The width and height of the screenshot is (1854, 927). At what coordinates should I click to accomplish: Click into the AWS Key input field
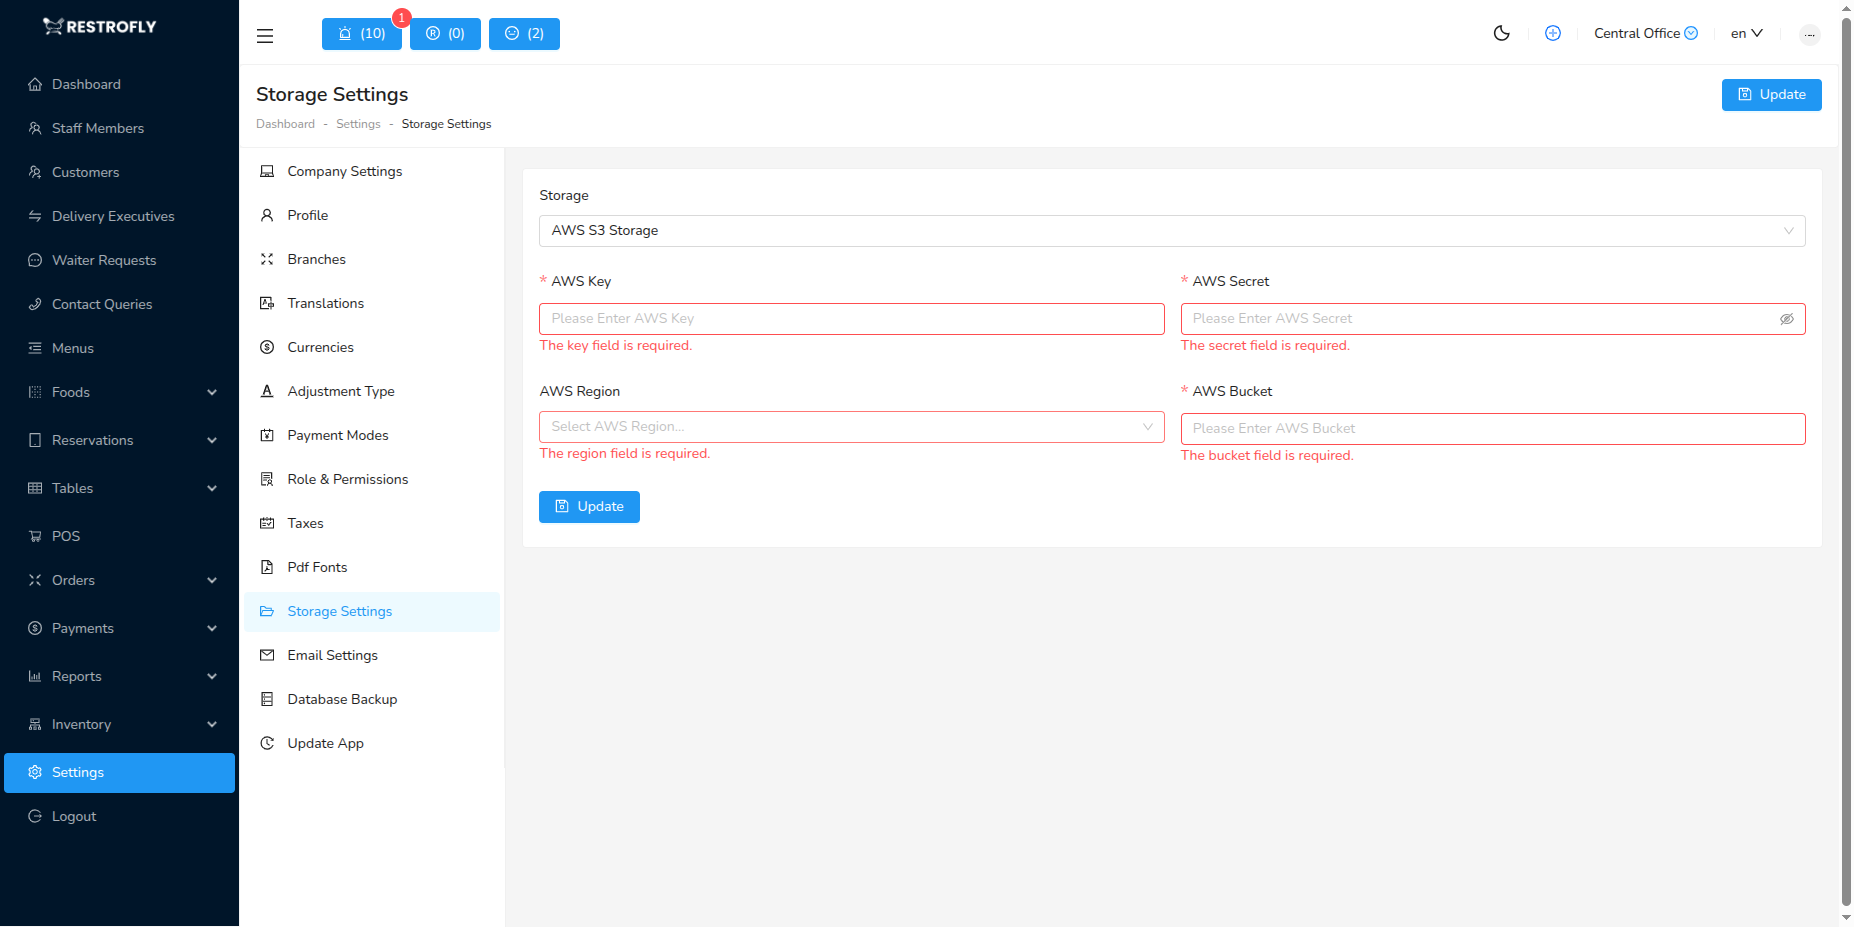[x=851, y=319]
